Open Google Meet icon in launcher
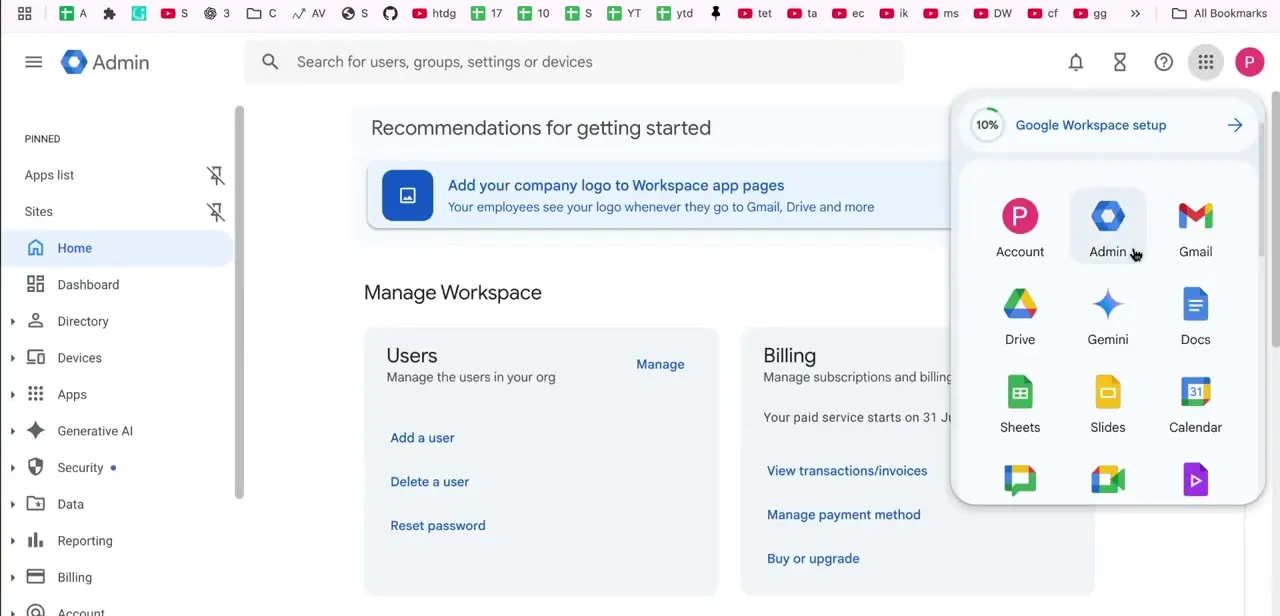The width and height of the screenshot is (1280, 616). pyautogui.click(x=1108, y=481)
